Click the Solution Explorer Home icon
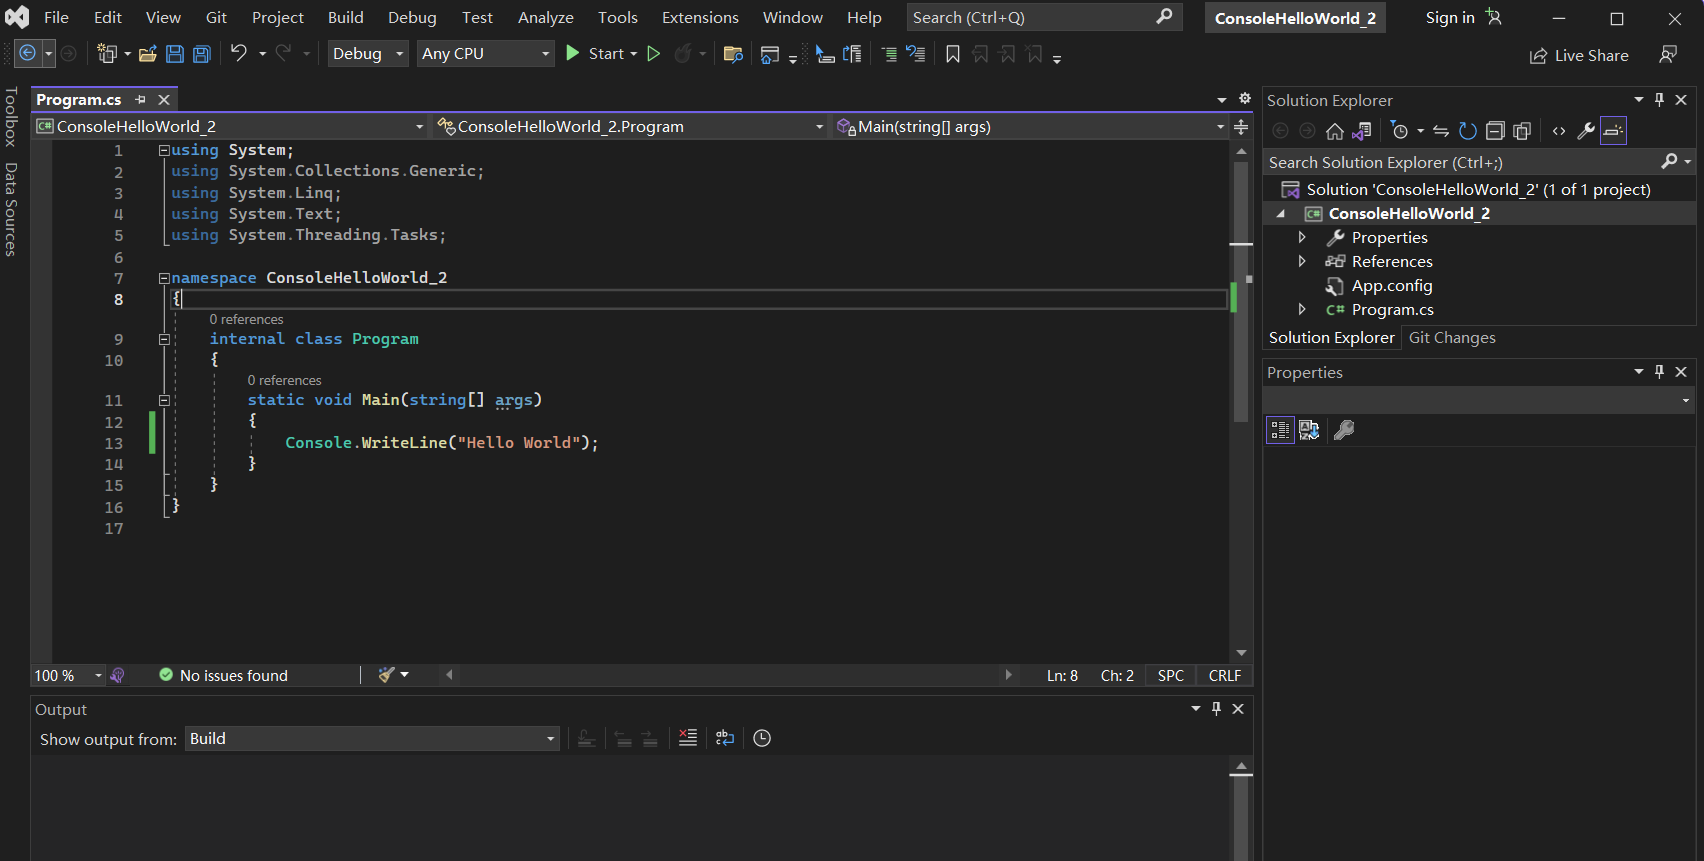The image size is (1704, 861). coord(1335,131)
